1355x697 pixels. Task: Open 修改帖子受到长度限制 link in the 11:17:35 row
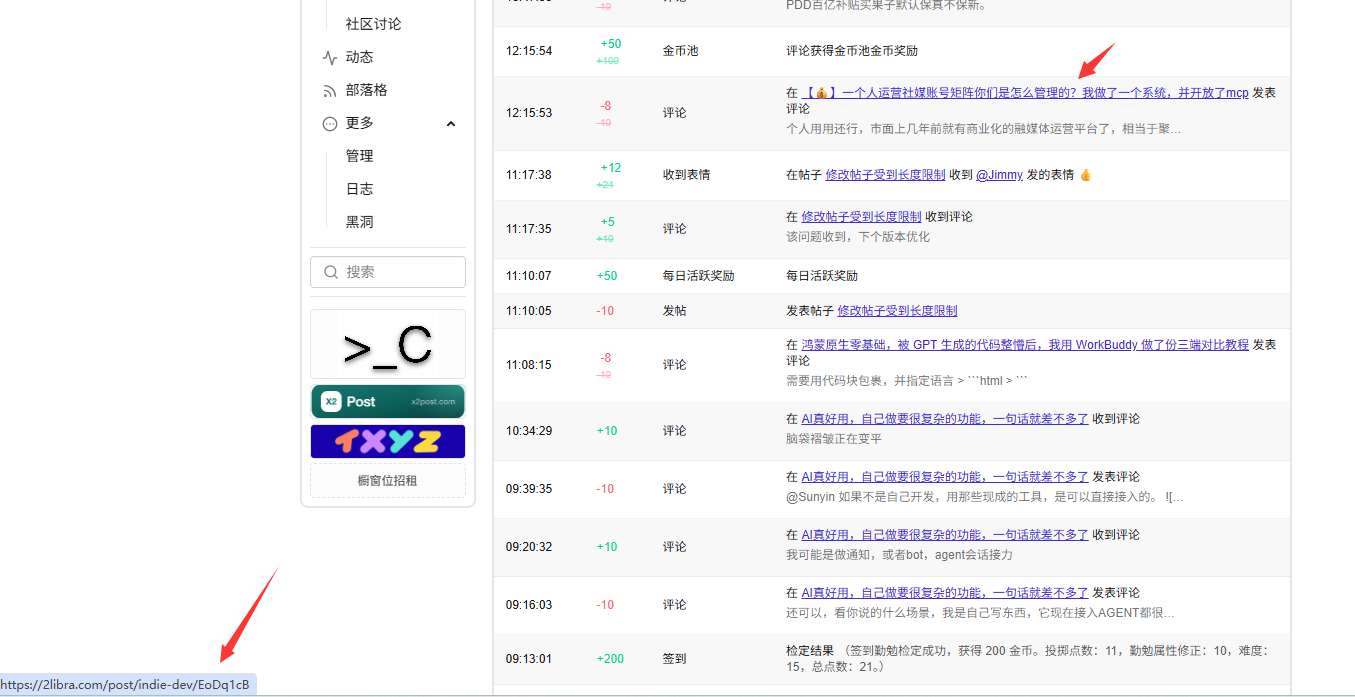pyautogui.click(x=861, y=217)
